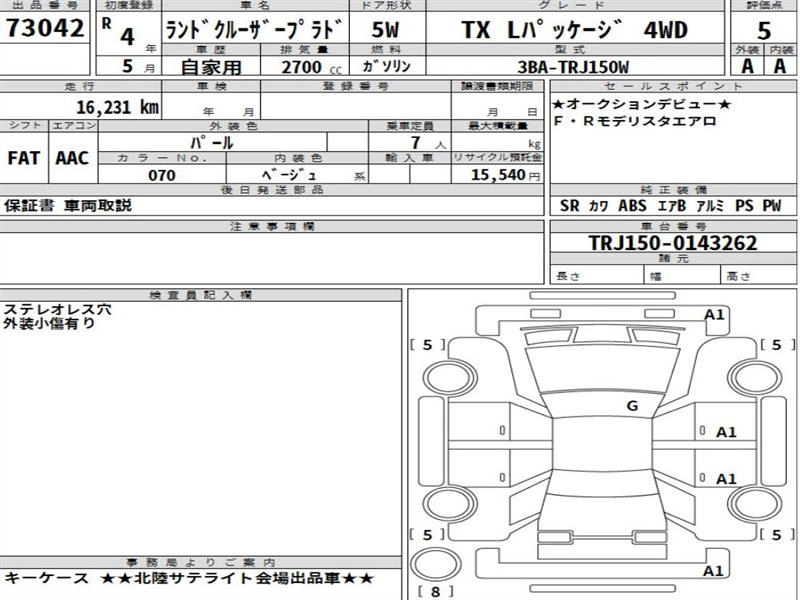Click the seating capacity 7 人
800x600 pixels.
click(428, 143)
